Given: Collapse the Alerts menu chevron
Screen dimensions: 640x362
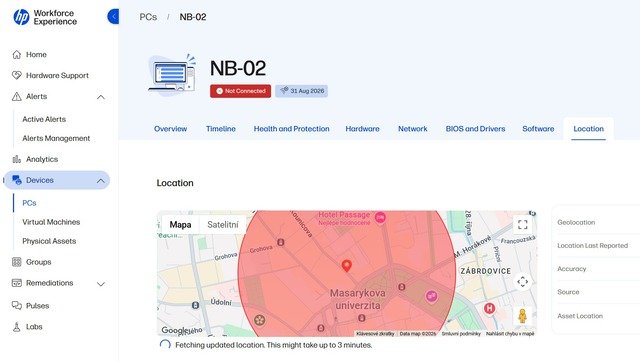Looking at the screenshot, I should (x=101, y=97).
